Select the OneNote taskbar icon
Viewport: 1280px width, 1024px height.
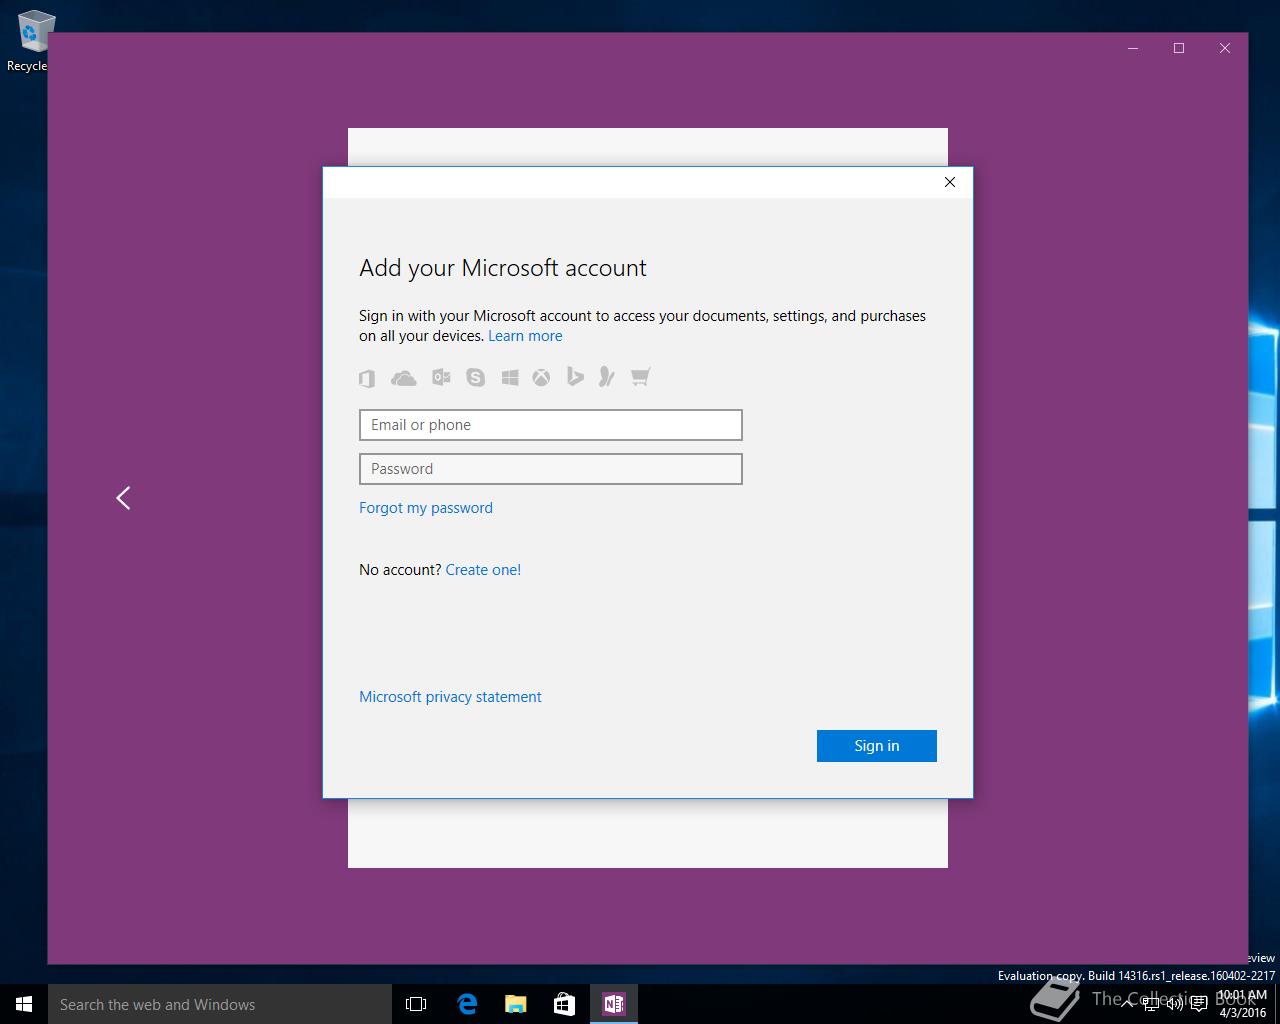pyautogui.click(x=614, y=1004)
